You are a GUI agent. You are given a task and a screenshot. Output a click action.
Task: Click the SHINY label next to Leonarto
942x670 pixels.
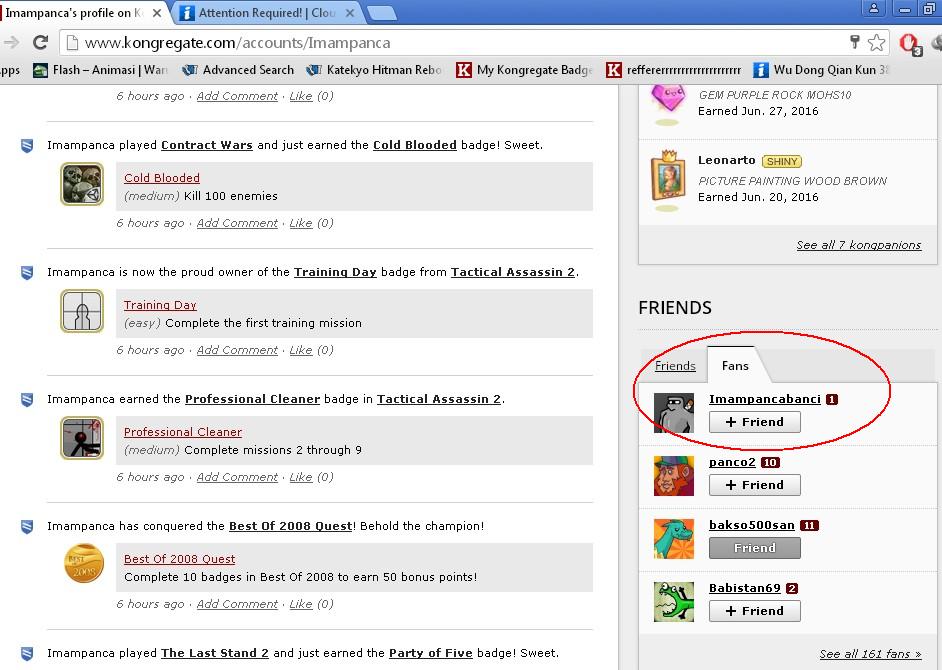[x=782, y=162]
